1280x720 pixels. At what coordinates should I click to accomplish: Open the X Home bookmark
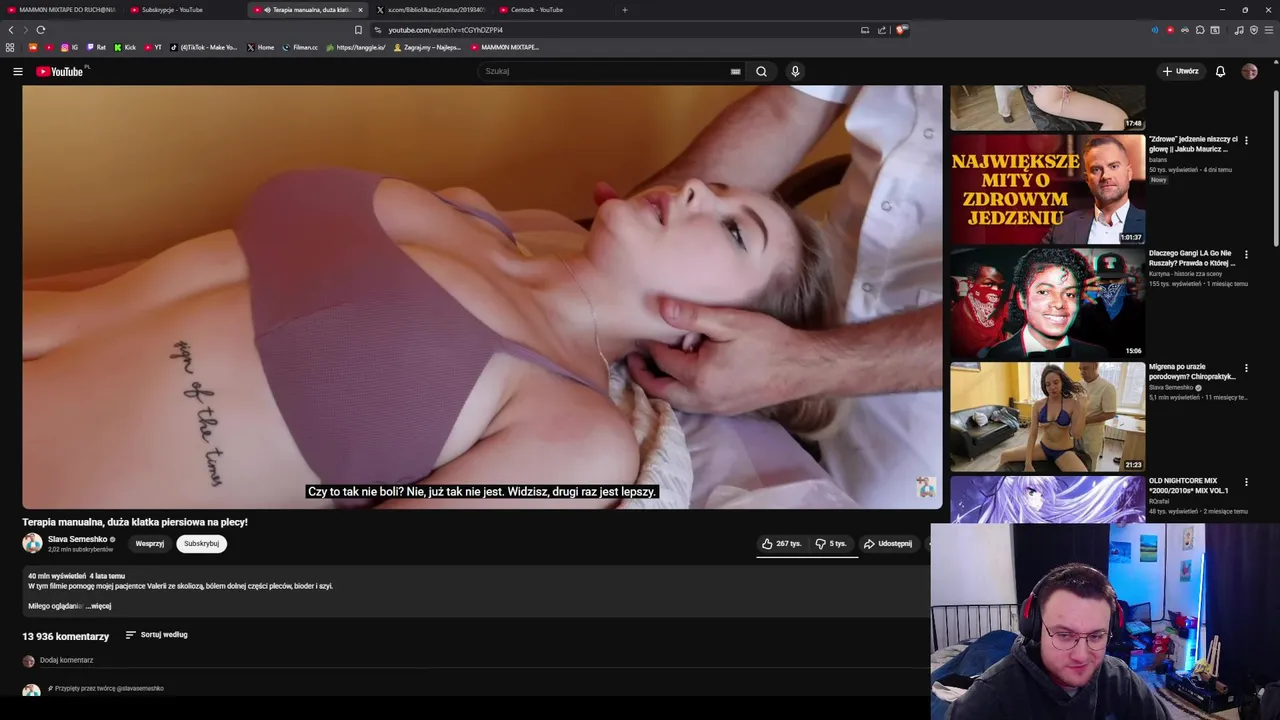point(260,47)
